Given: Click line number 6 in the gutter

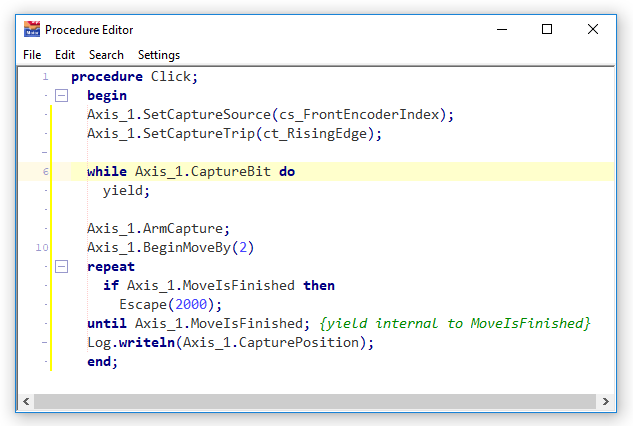Looking at the screenshot, I should pos(44,172).
